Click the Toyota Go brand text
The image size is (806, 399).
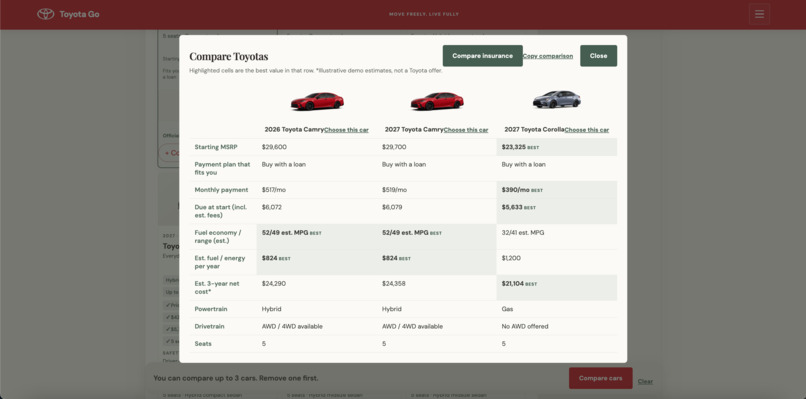pyautogui.click(x=79, y=14)
